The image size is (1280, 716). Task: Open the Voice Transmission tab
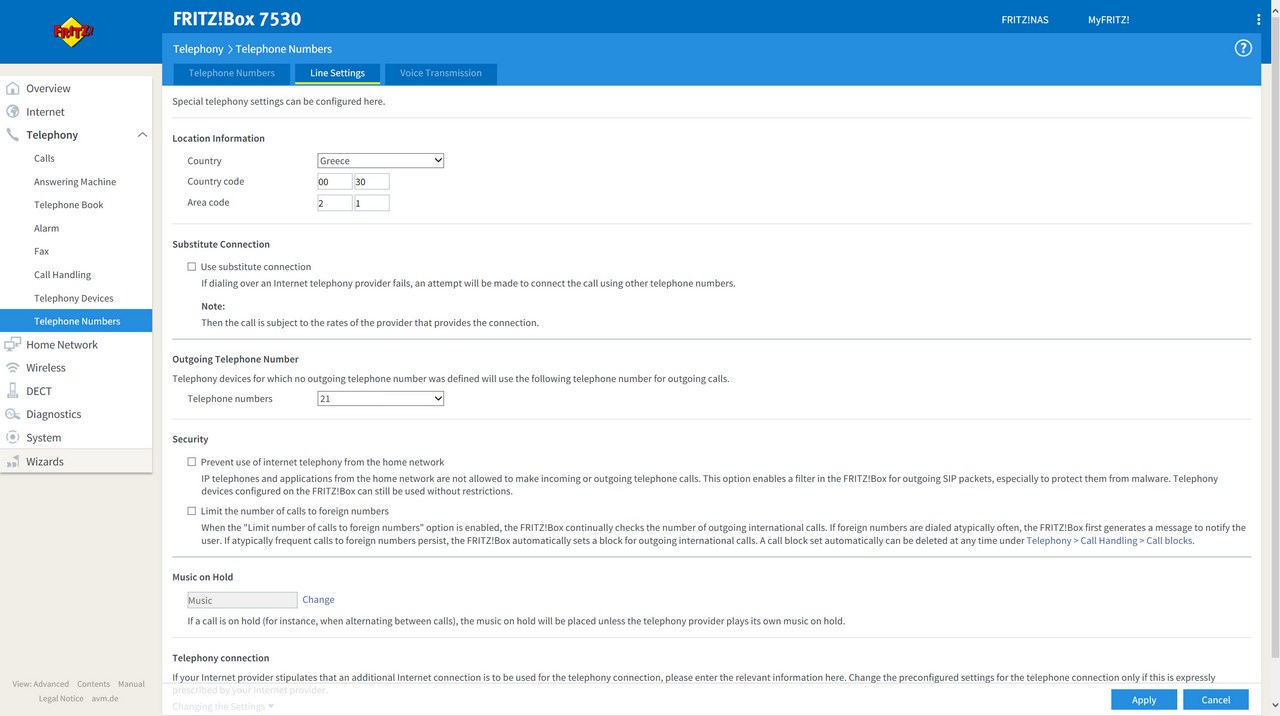[x=441, y=73]
